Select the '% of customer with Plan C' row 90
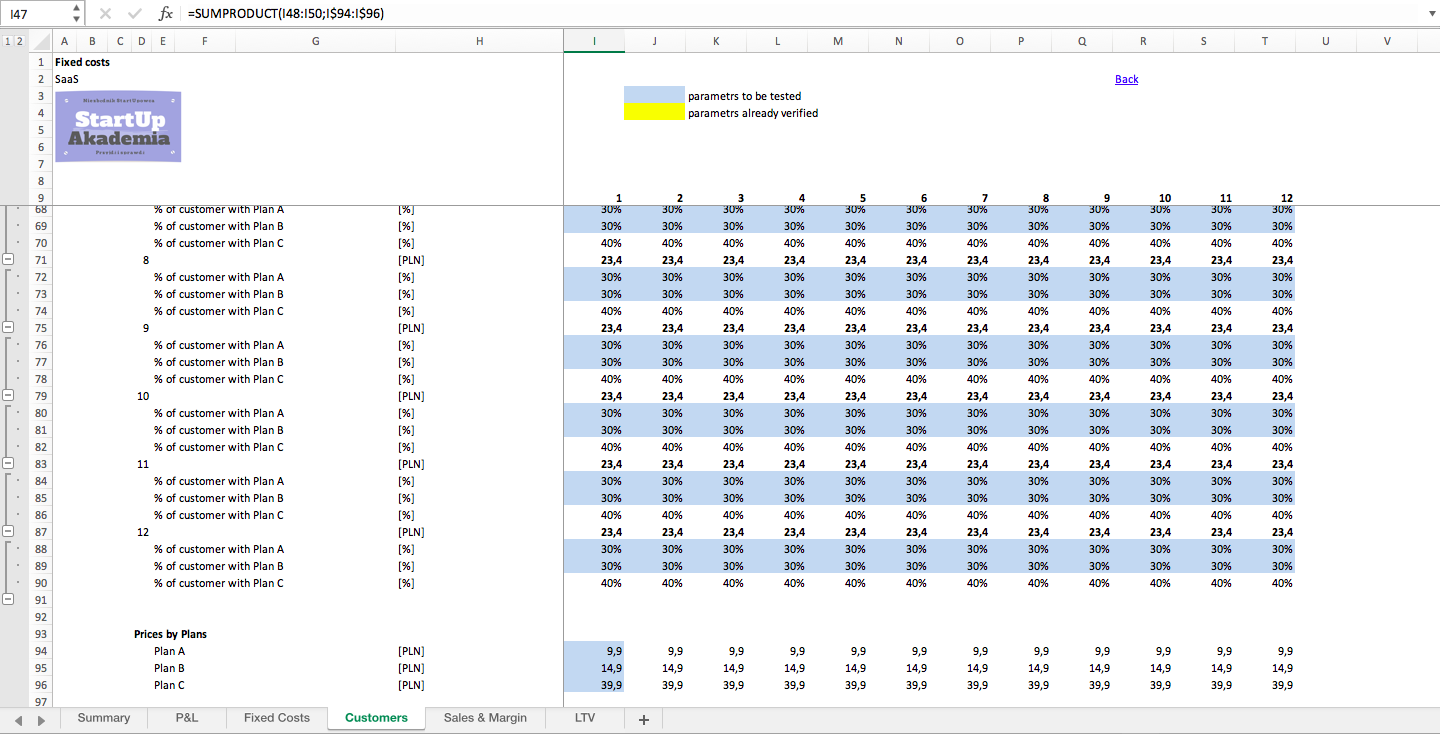 (x=219, y=583)
